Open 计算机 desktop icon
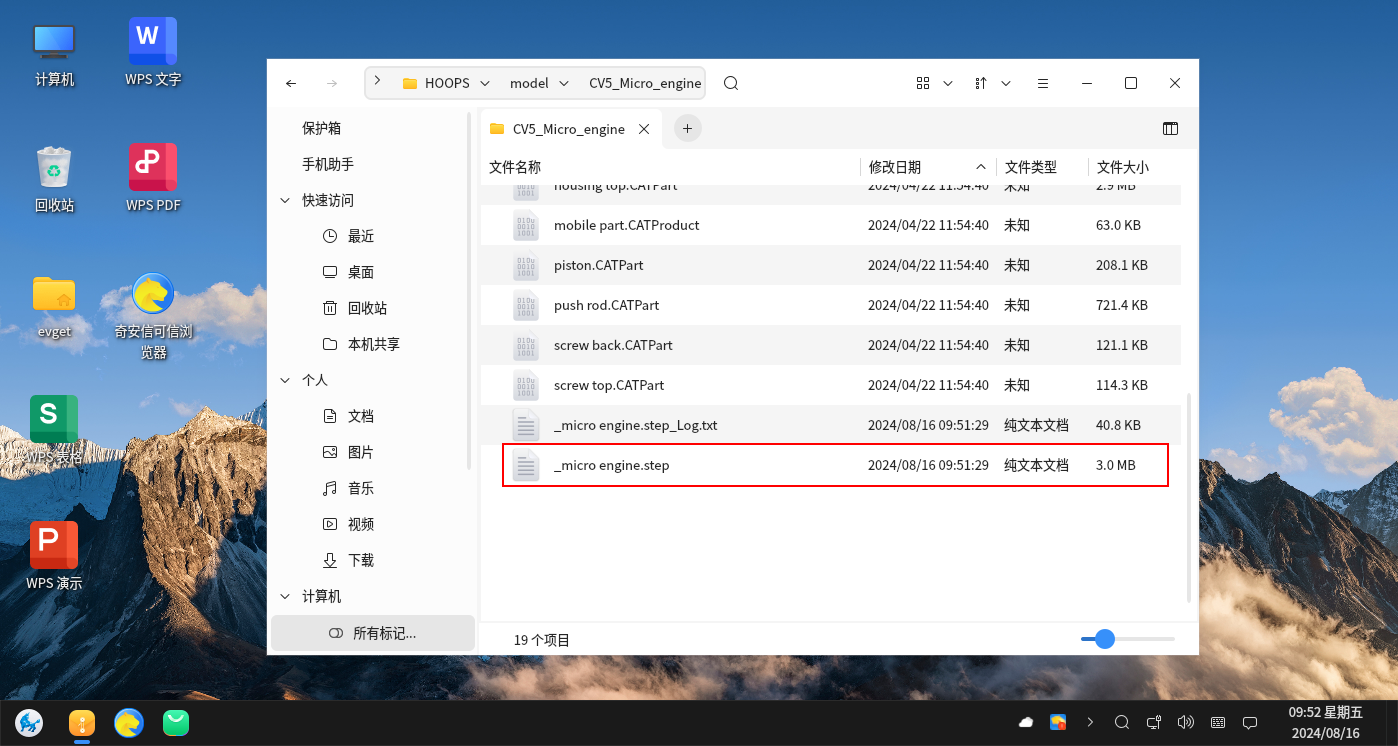The width and height of the screenshot is (1398, 746). 54,55
